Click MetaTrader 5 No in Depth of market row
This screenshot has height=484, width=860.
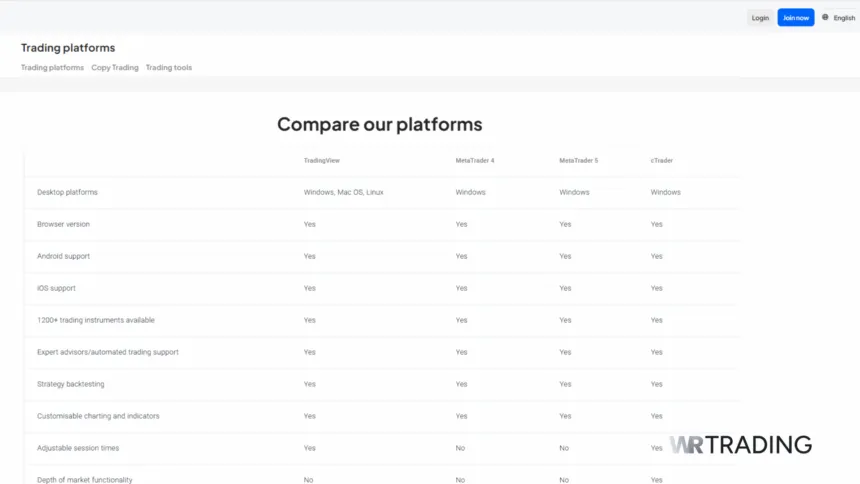(564, 480)
